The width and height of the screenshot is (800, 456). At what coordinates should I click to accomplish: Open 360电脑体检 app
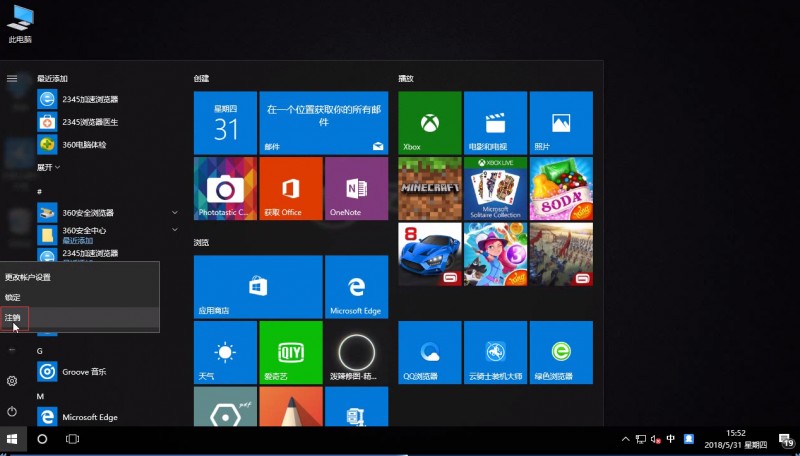[x=72, y=144]
